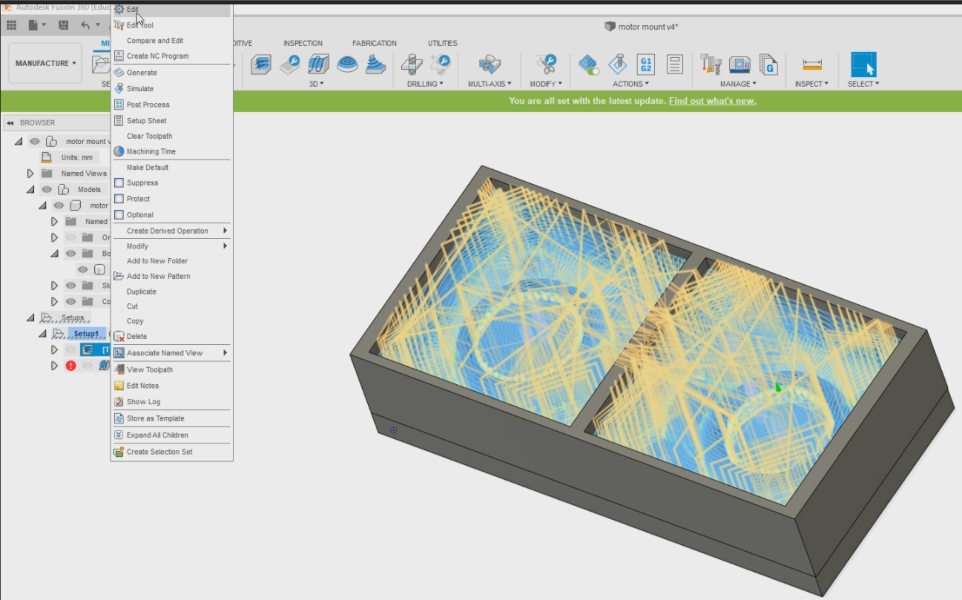This screenshot has width=962, height=600.
Task: Choose Edit in the context menu
Action: [x=171, y=9]
